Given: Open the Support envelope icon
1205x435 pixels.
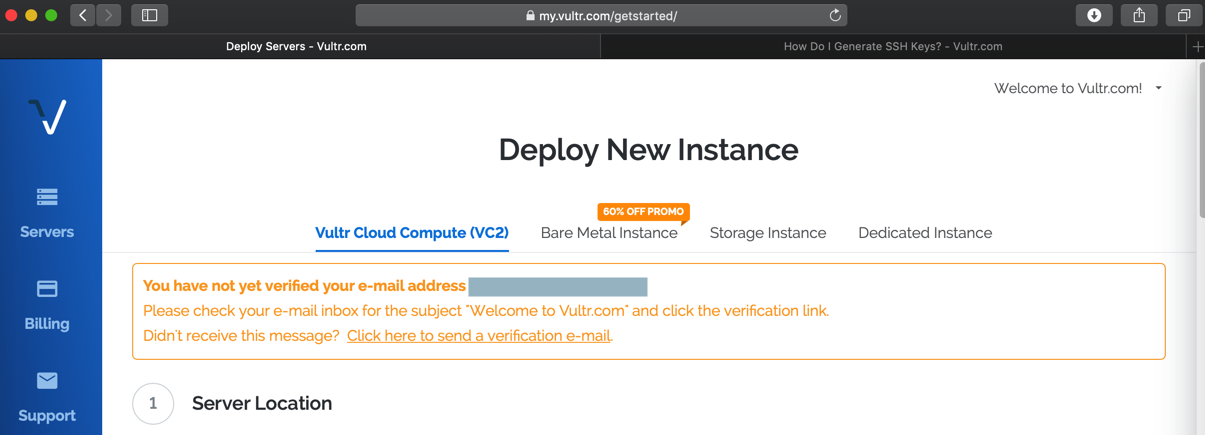Looking at the screenshot, I should (x=47, y=381).
